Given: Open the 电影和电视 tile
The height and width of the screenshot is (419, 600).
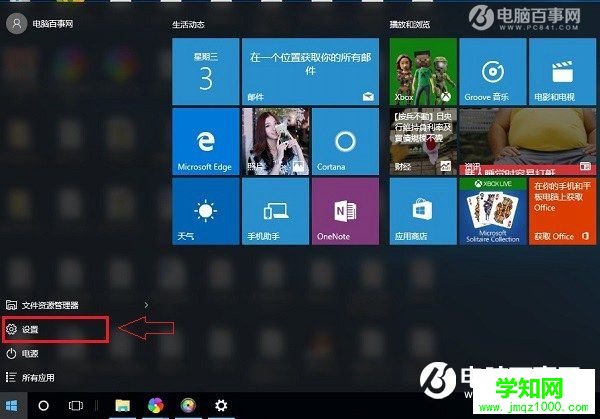Looking at the screenshot, I should [562, 72].
